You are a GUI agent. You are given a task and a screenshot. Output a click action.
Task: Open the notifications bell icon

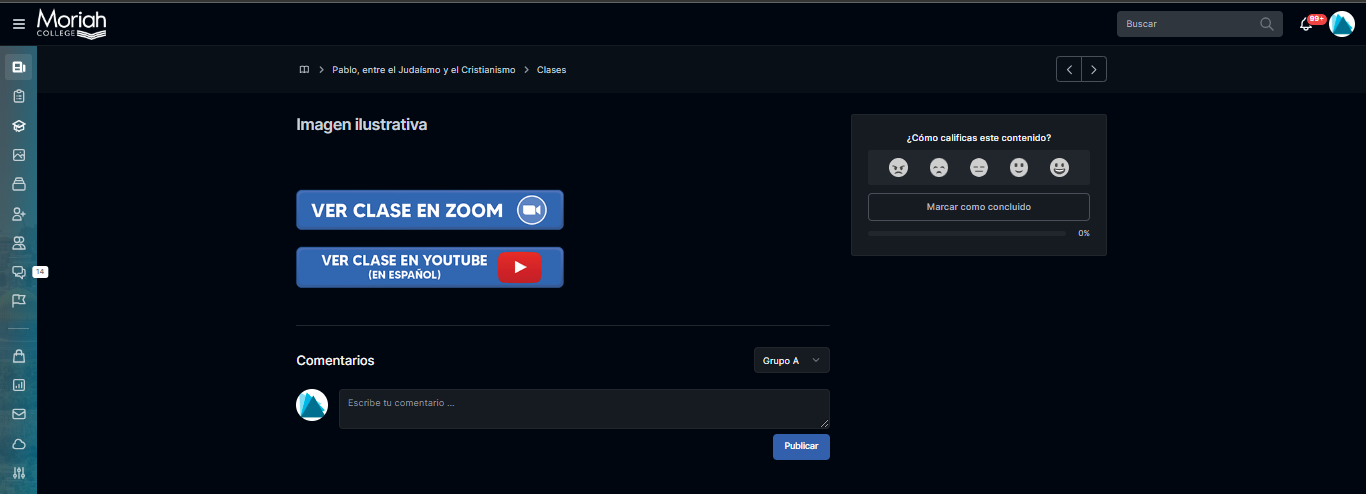click(x=1306, y=24)
